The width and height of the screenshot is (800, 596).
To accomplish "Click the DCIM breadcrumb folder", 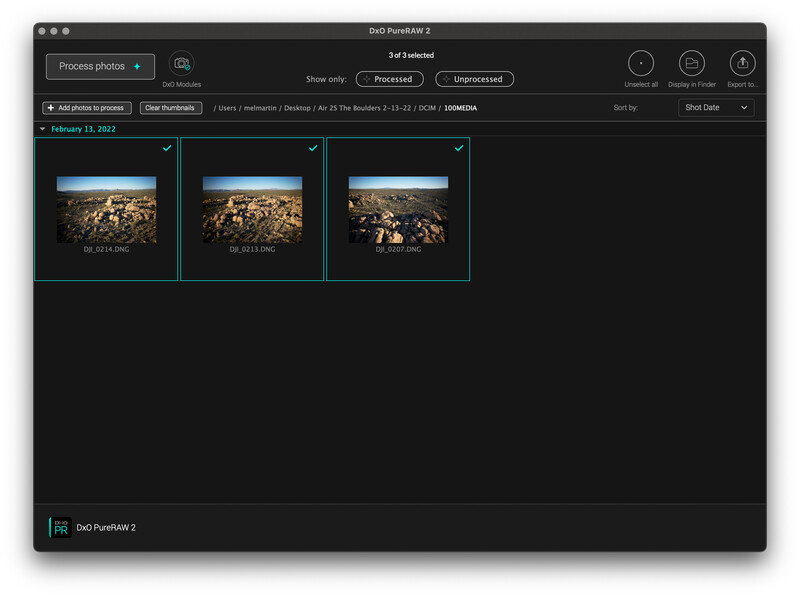I will tap(427, 108).
